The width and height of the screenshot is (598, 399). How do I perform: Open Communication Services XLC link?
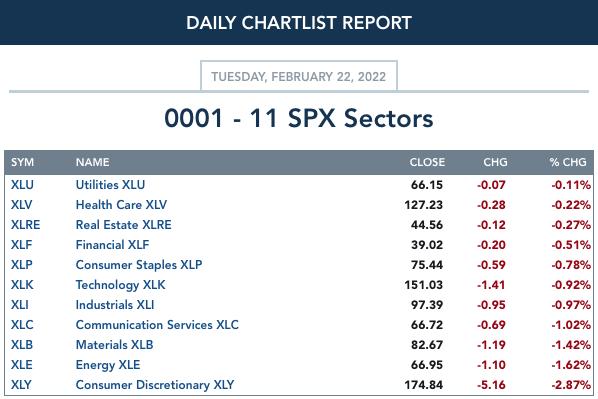(x=157, y=325)
